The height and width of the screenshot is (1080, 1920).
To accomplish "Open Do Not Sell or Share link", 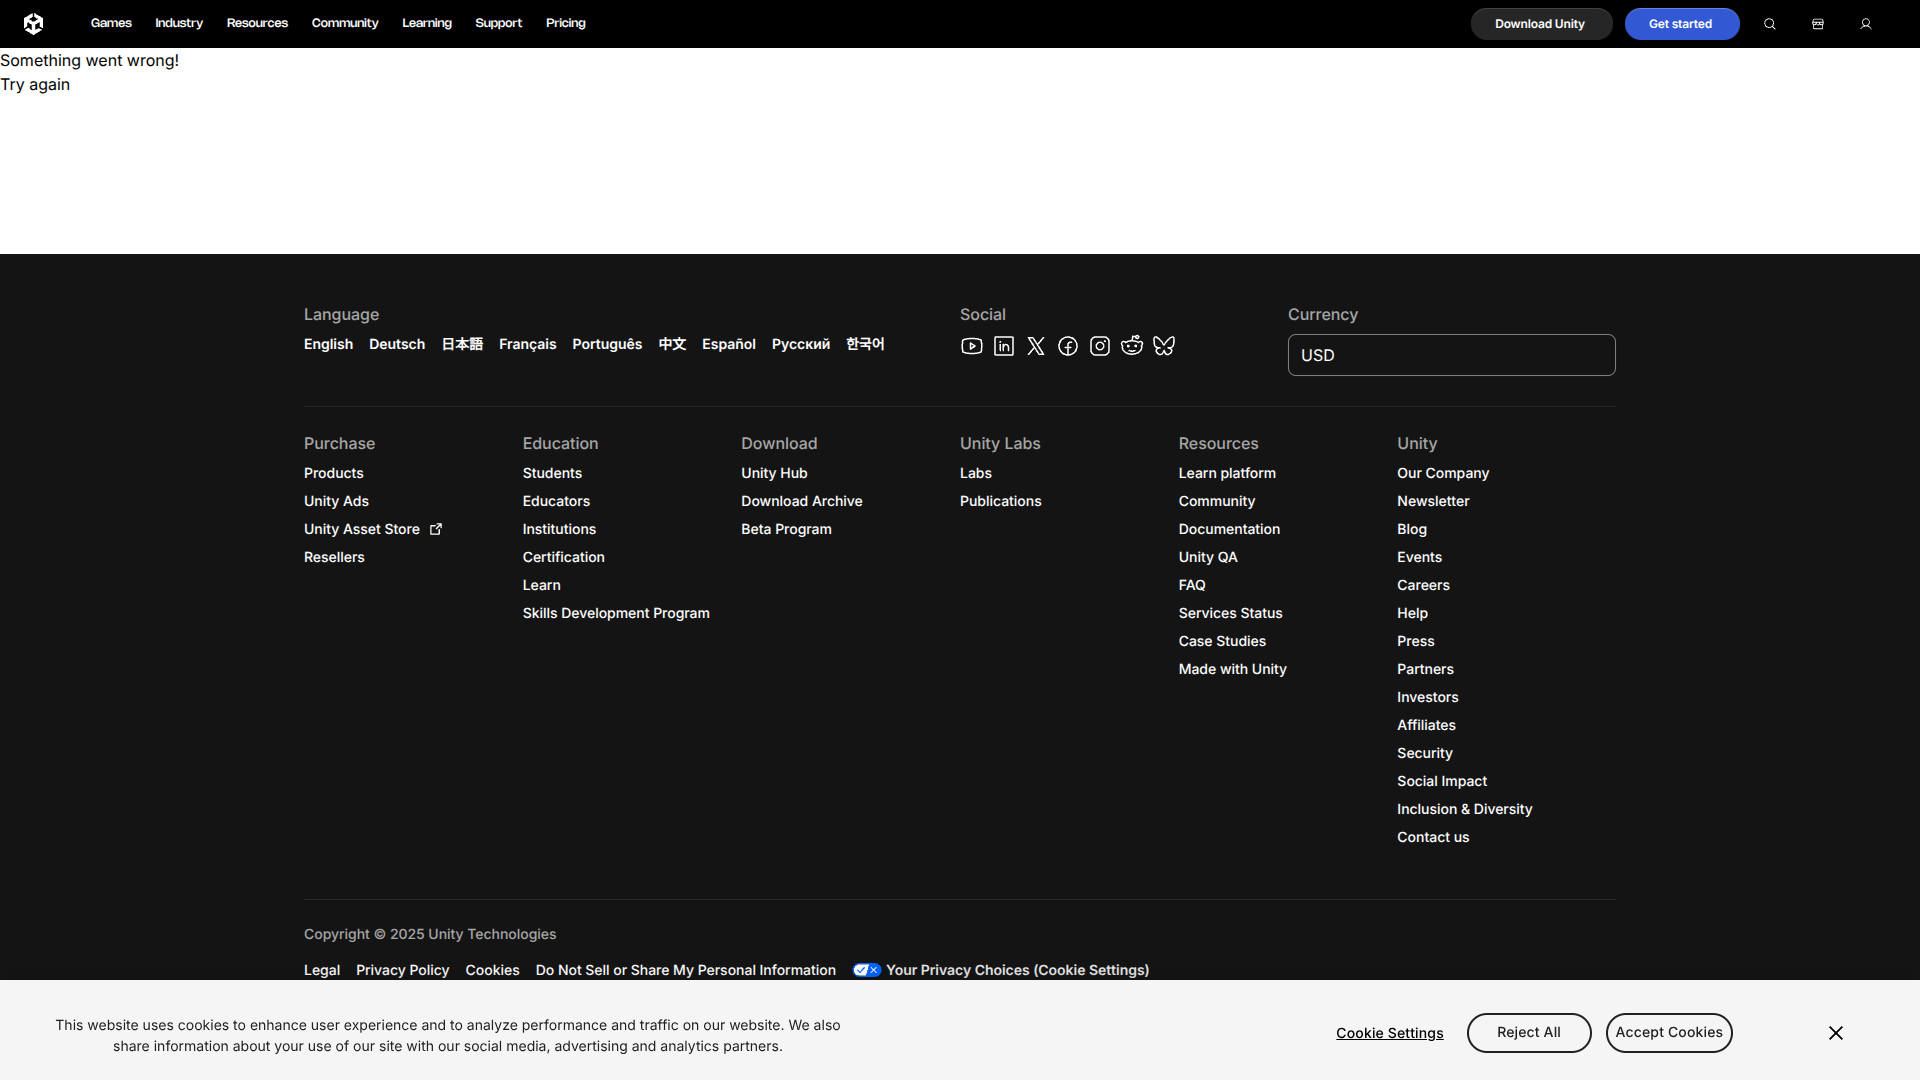I will pos(686,970).
